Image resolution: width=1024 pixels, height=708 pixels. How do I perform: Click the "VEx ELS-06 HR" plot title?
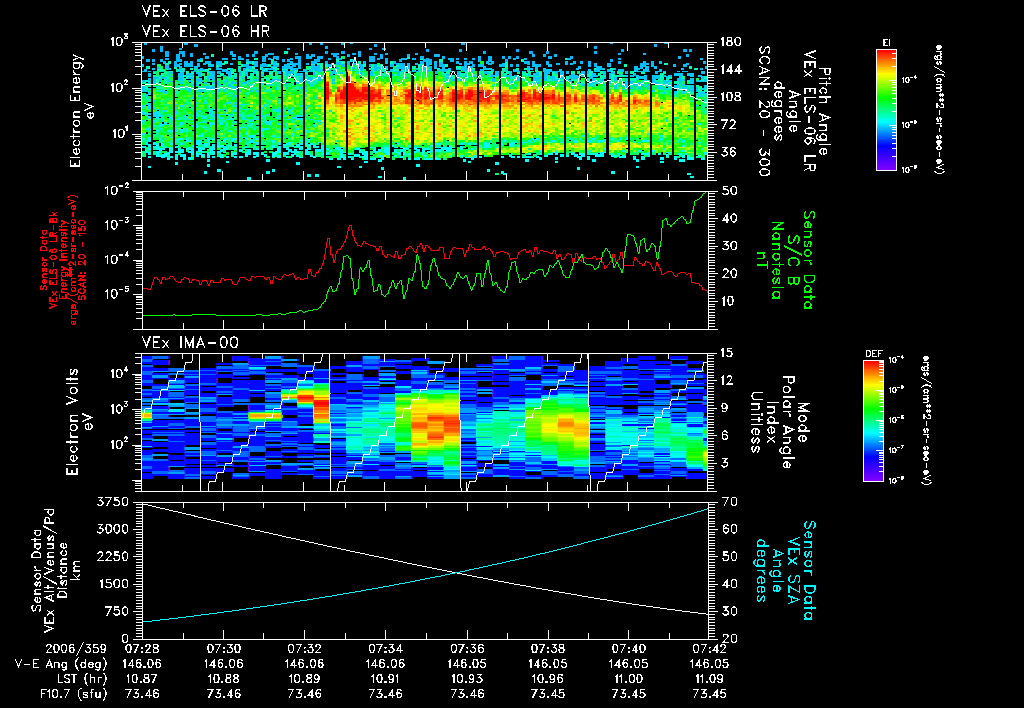pos(206,31)
